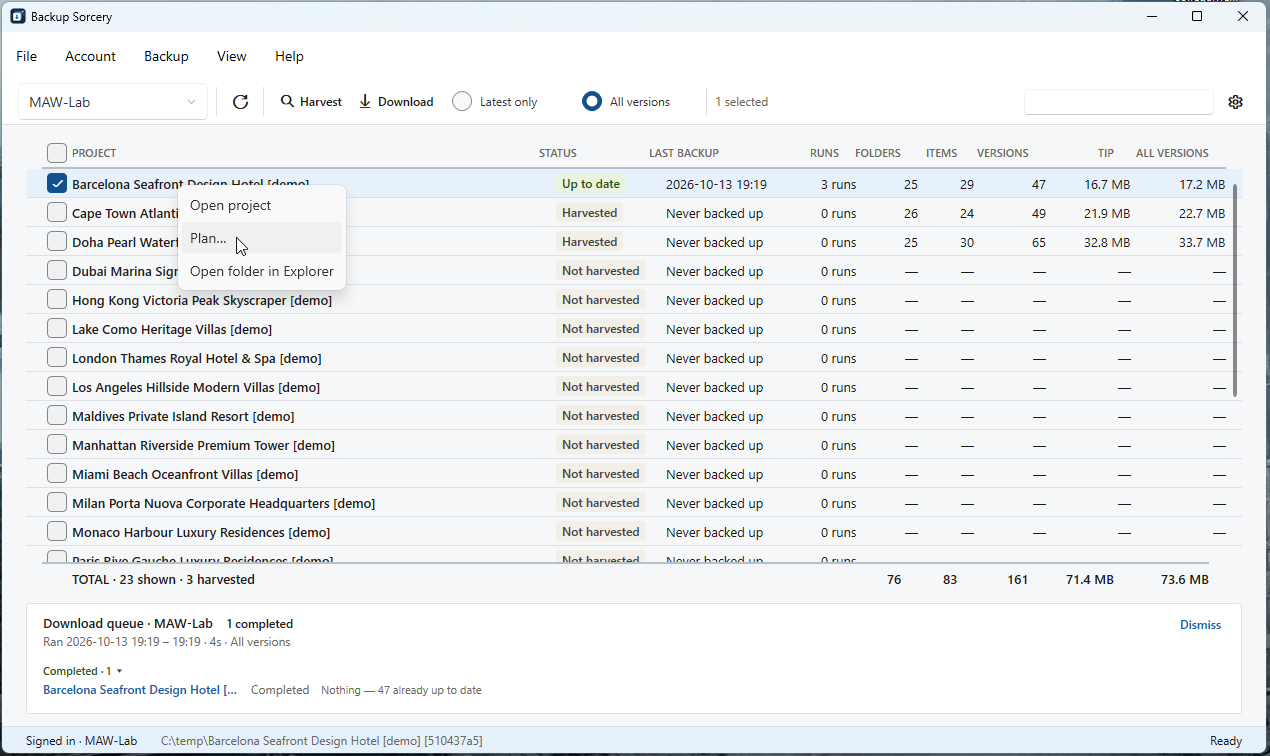Click the 1 selected label in toolbar
1270x756 pixels.
click(742, 102)
